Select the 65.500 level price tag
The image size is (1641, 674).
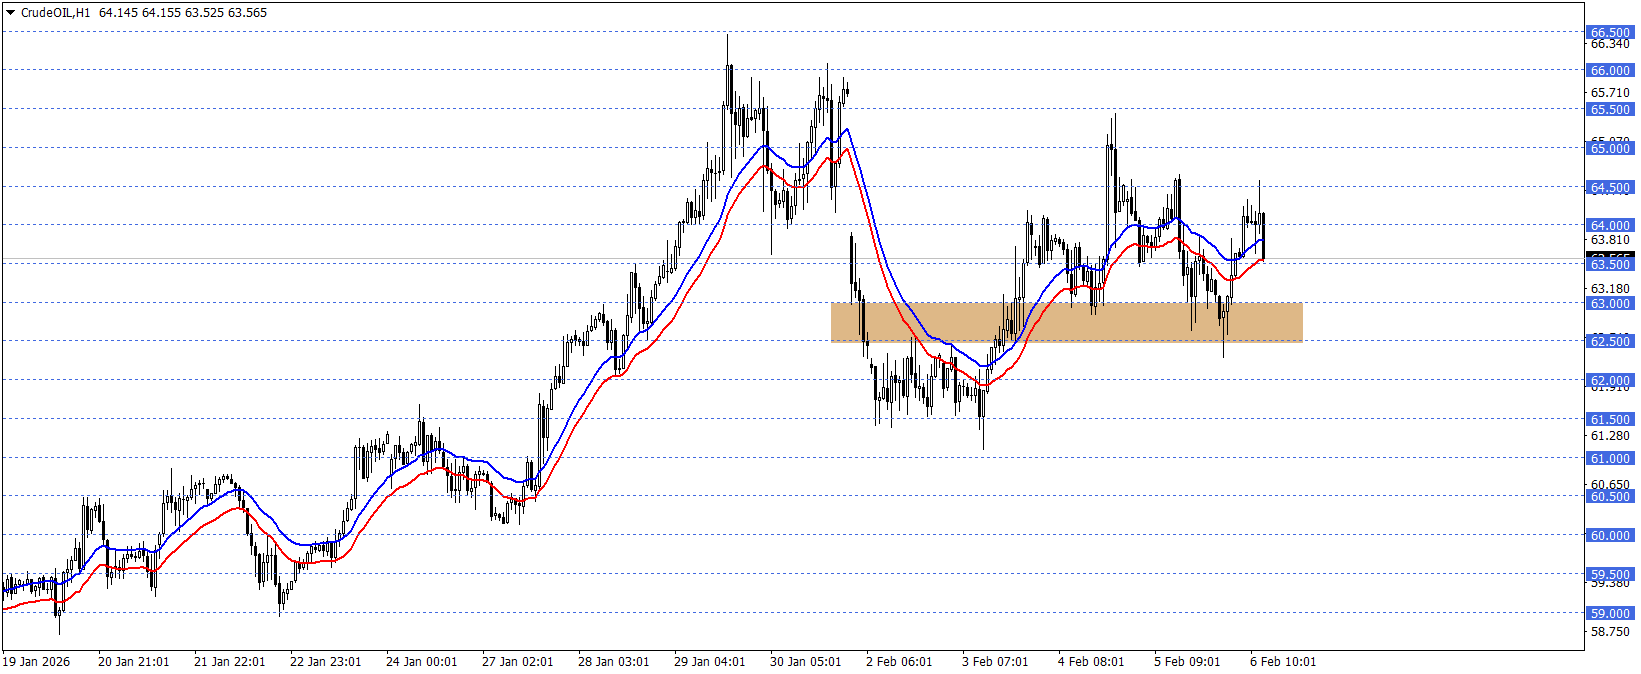point(1610,109)
